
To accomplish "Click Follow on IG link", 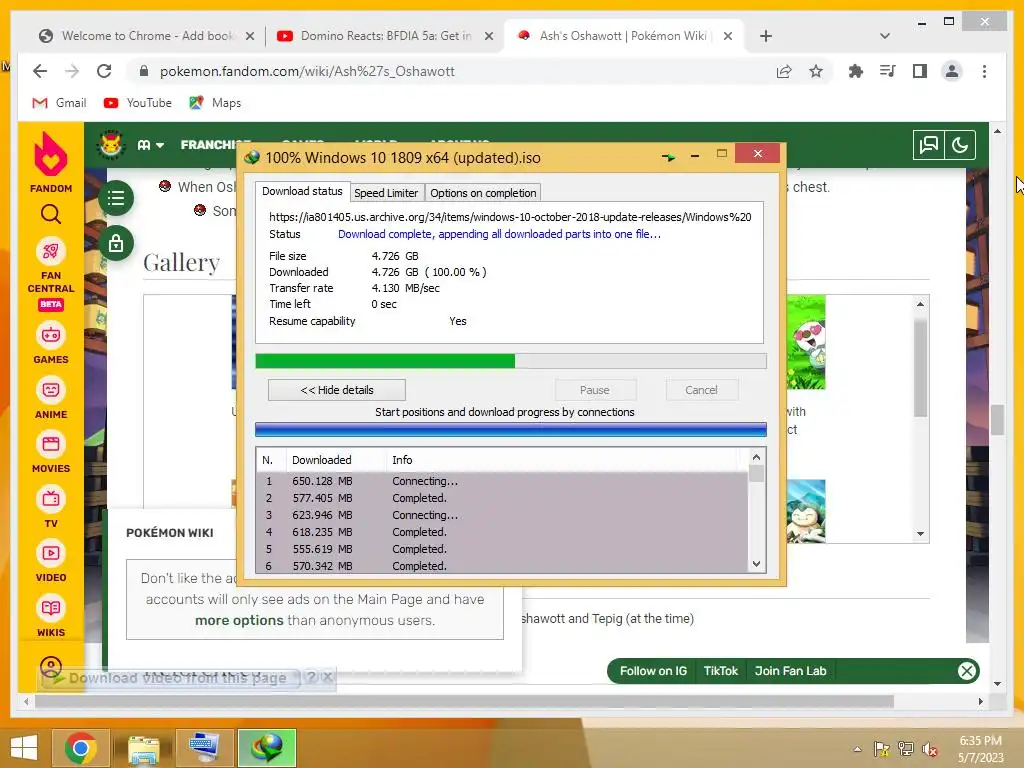I will (x=653, y=671).
